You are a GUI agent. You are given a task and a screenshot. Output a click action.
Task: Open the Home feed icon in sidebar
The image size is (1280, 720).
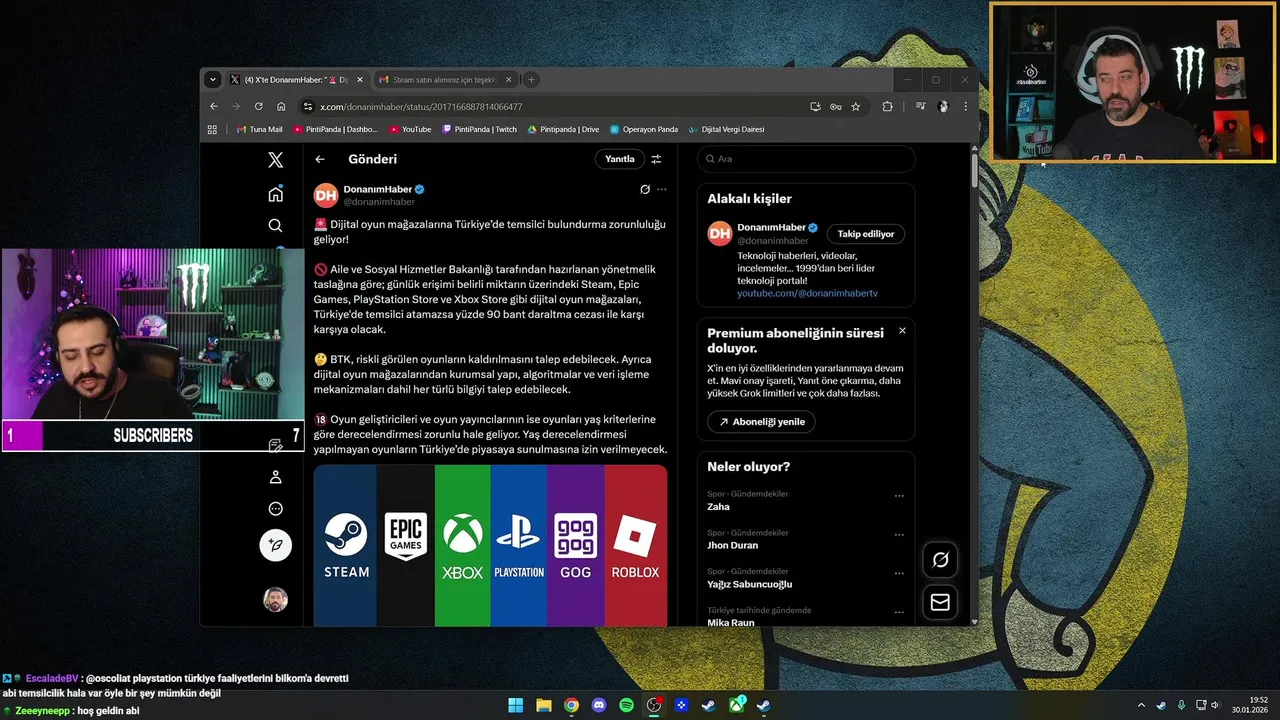[x=276, y=194]
